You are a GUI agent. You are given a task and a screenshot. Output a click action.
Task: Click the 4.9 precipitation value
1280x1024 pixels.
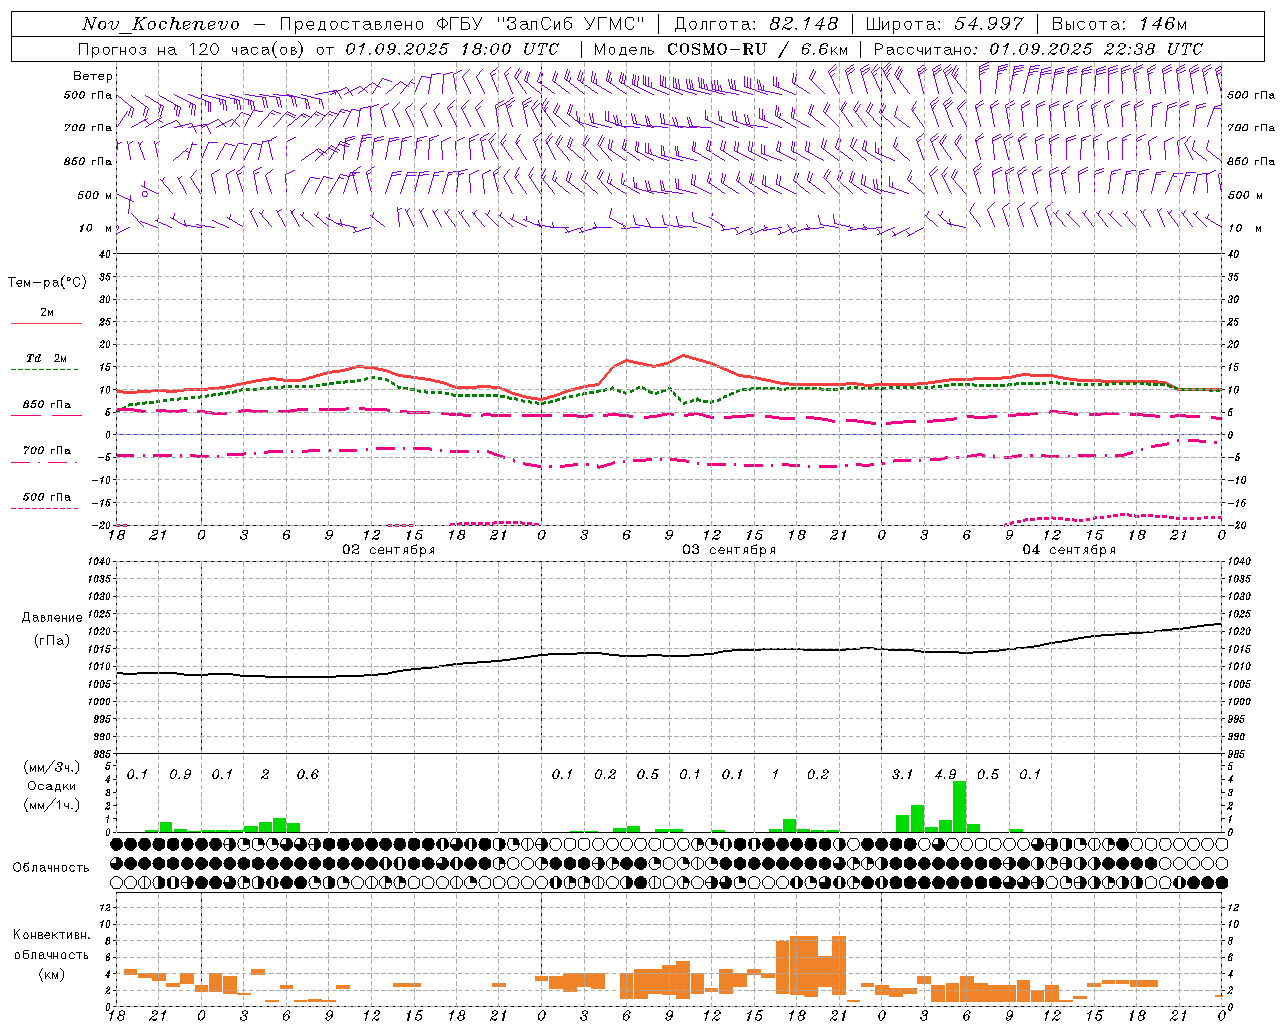945,775
